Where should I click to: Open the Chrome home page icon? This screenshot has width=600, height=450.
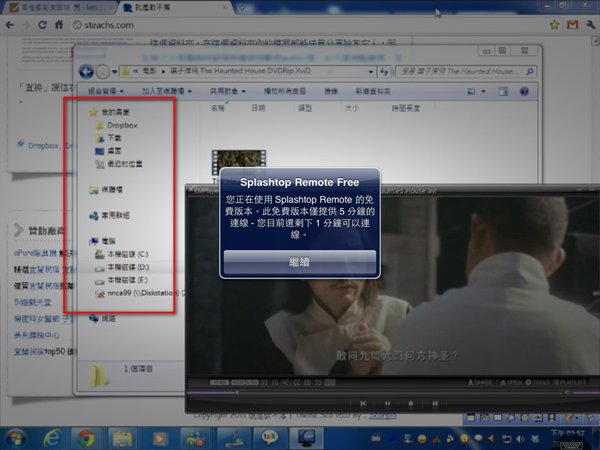coord(59,25)
